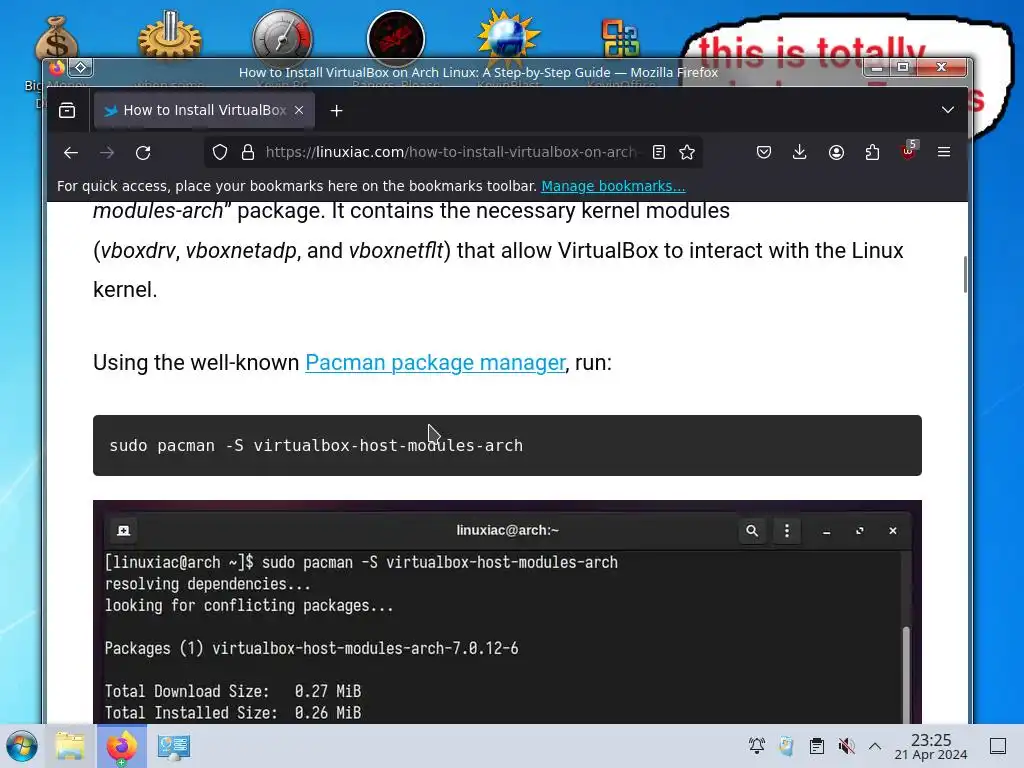Open the Firefox hamburger application menu
Viewport: 1024px width, 768px height.
point(944,152)
